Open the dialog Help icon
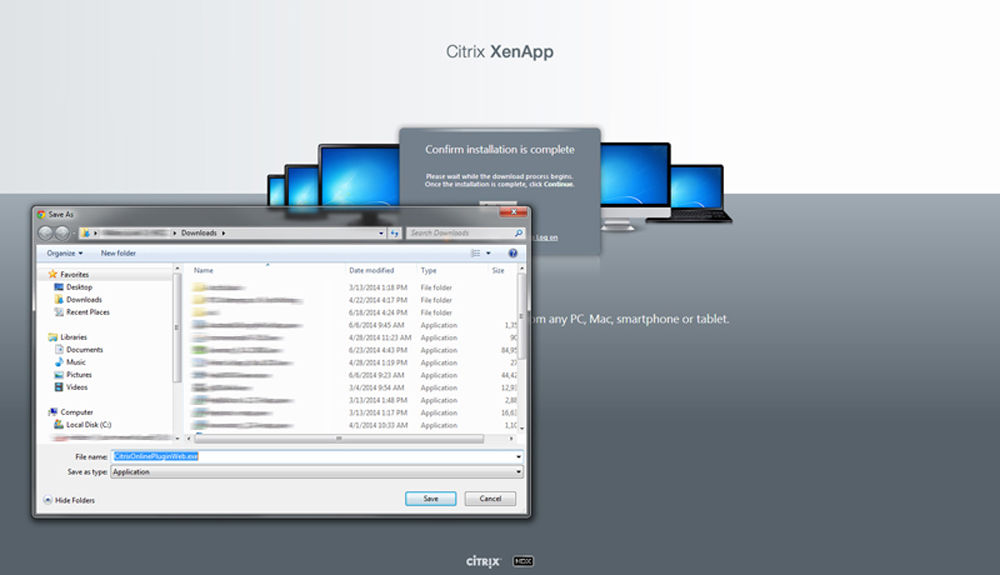Viewport: 1000px width, 575px height. (513, 254)
